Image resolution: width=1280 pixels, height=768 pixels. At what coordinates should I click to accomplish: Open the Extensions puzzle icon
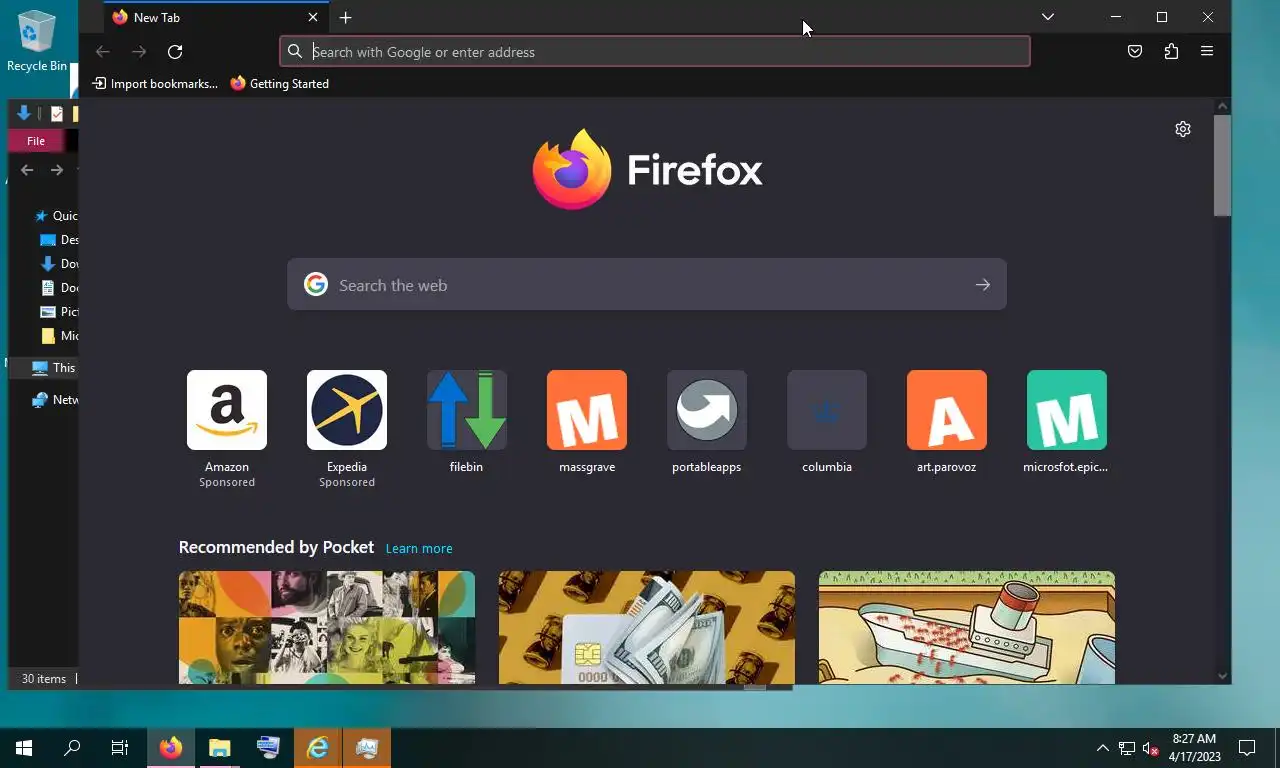1171,52
